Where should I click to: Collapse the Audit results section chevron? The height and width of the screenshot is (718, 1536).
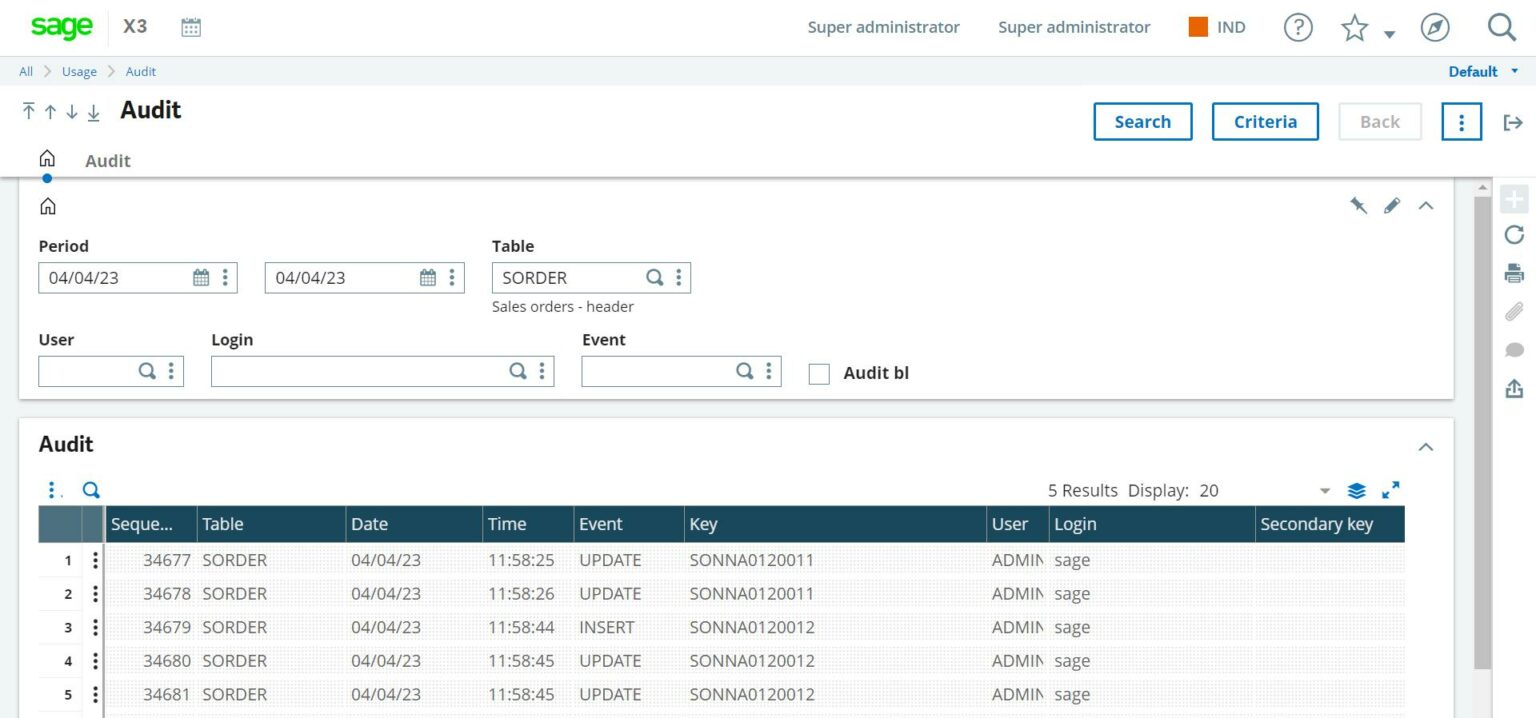pos(1427,446)
